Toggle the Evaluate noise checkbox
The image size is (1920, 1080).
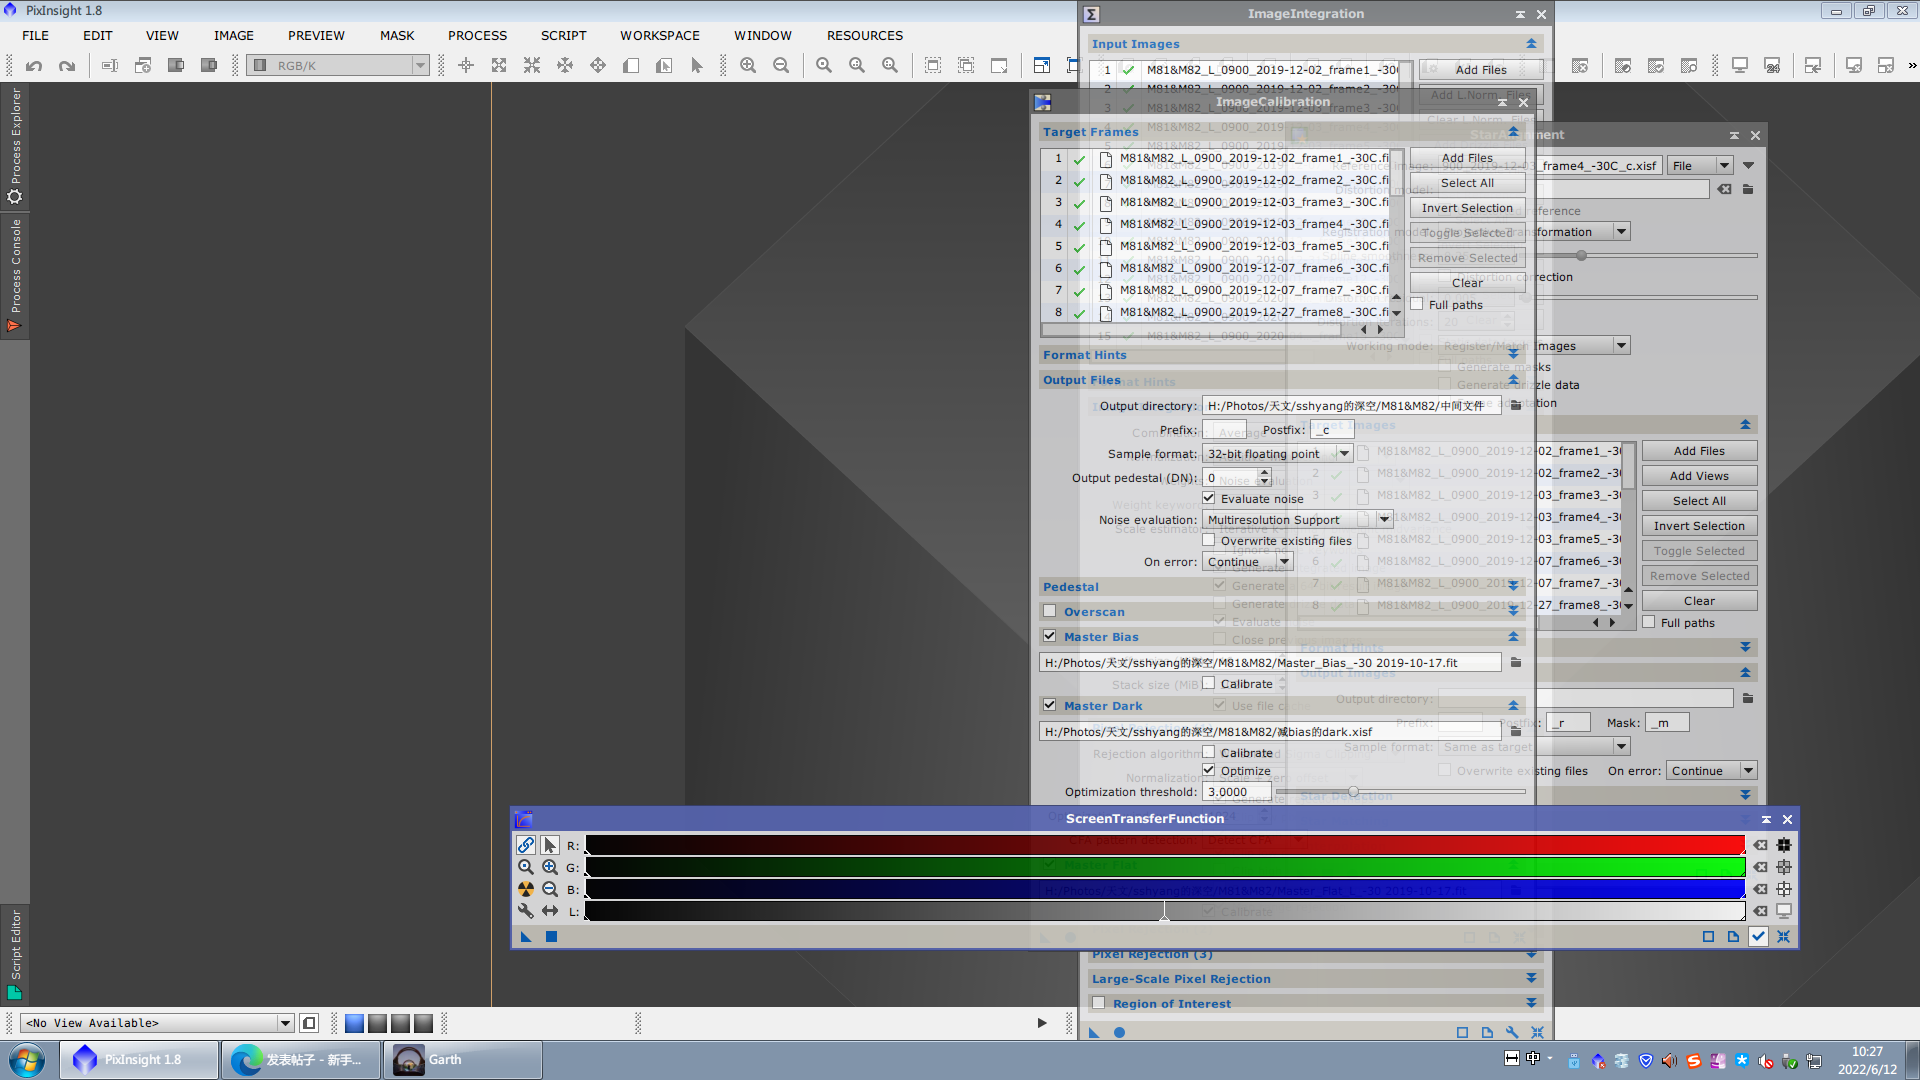(1209, 498)
